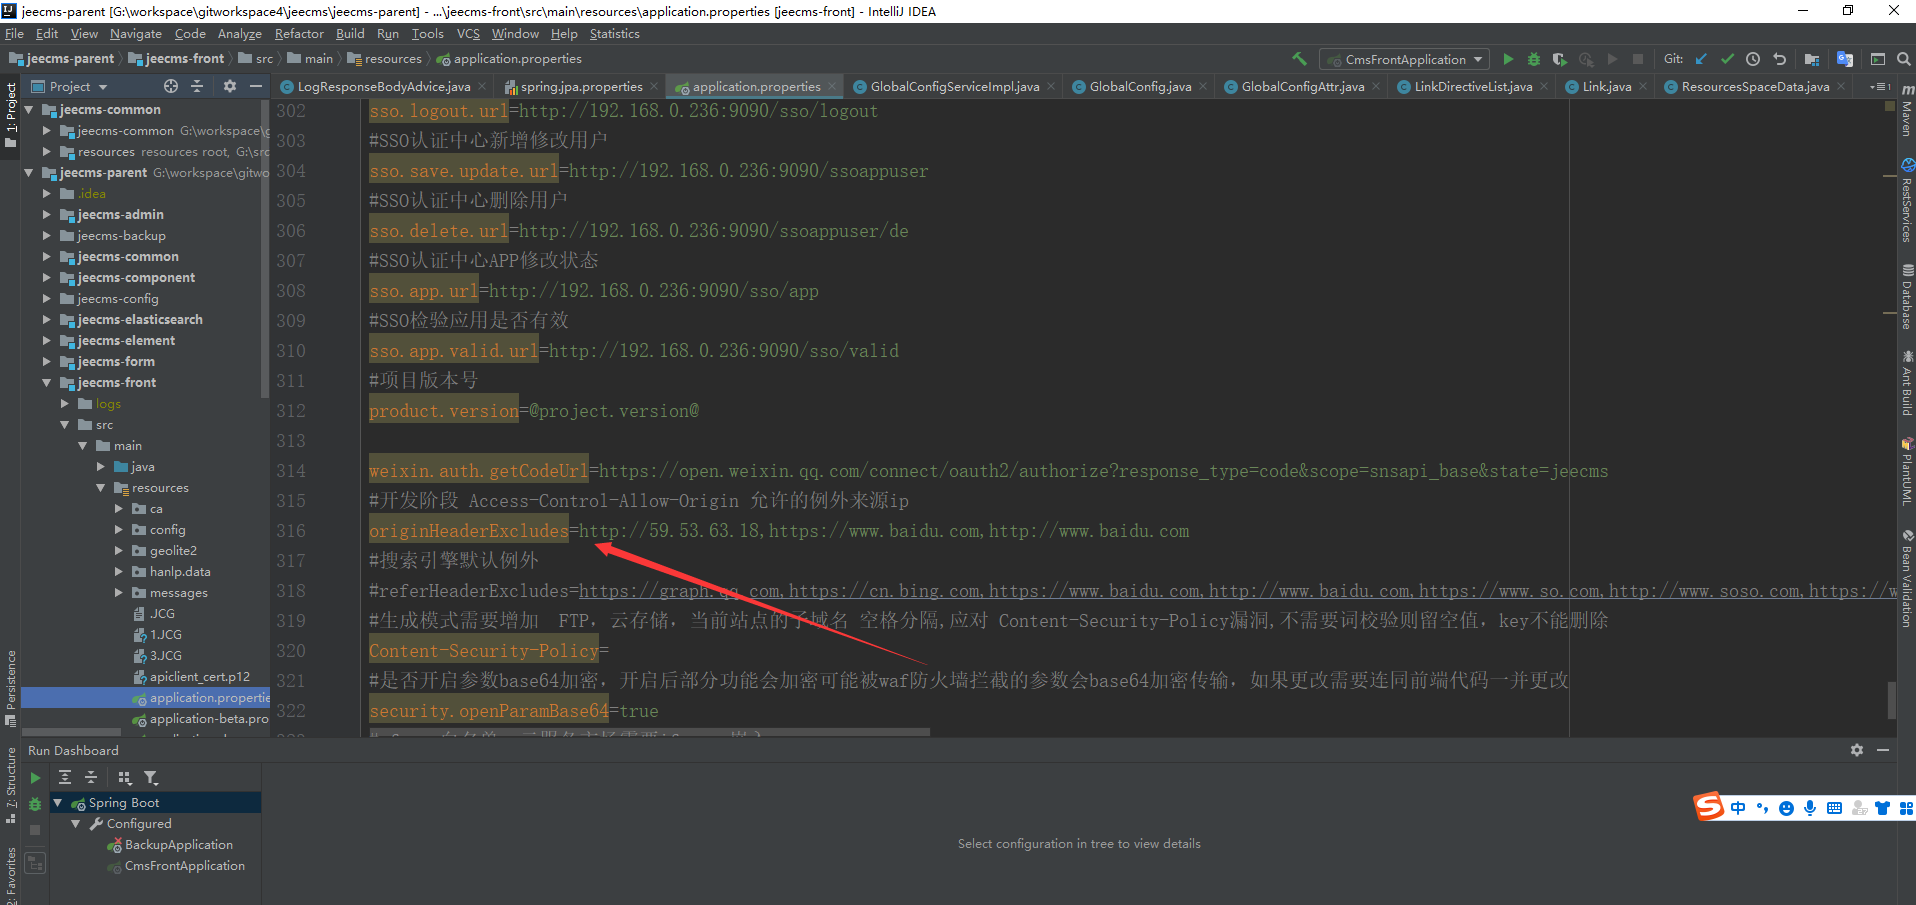Expand the jeecms-admin module folder
The image size is (1916, 905).
pyautogui.click(x=46, y=215)
